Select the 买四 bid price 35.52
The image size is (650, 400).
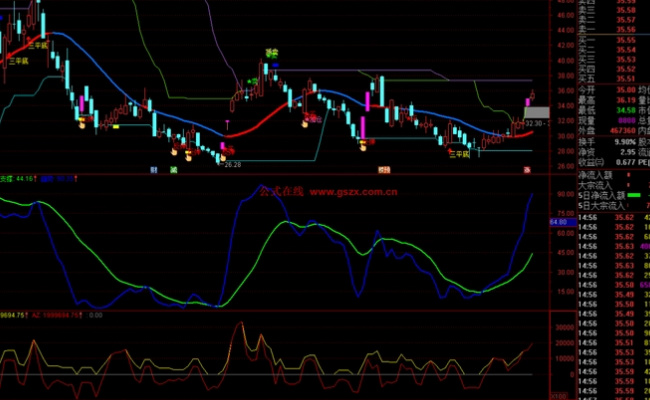[626, 69]
